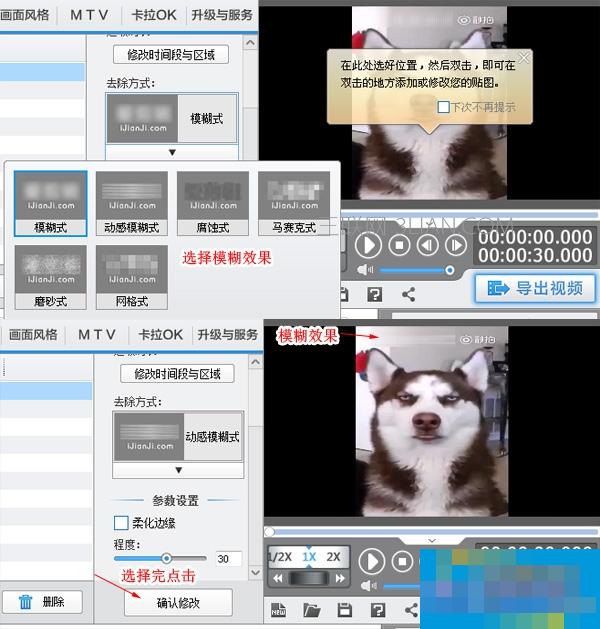600x629 pixels.
Task: Set playback speed to 1X
Action: coord(309,557)
